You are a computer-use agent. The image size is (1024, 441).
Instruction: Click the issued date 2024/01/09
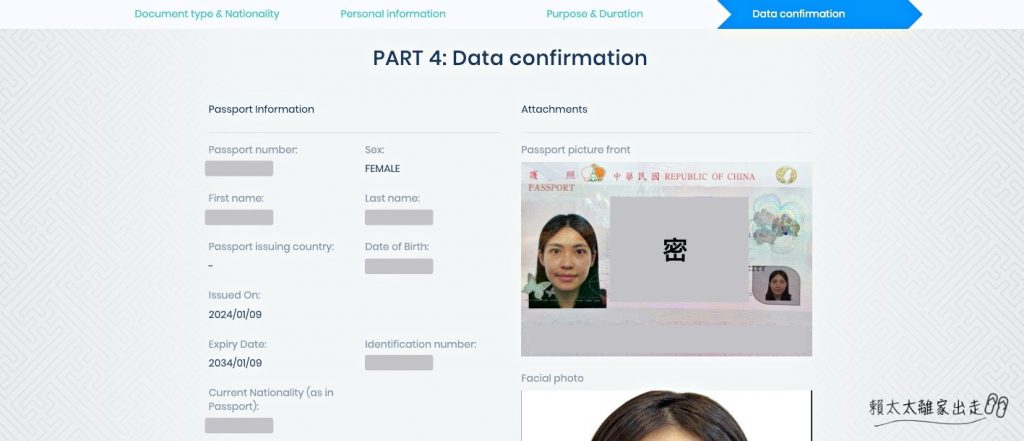click(235, 314)
